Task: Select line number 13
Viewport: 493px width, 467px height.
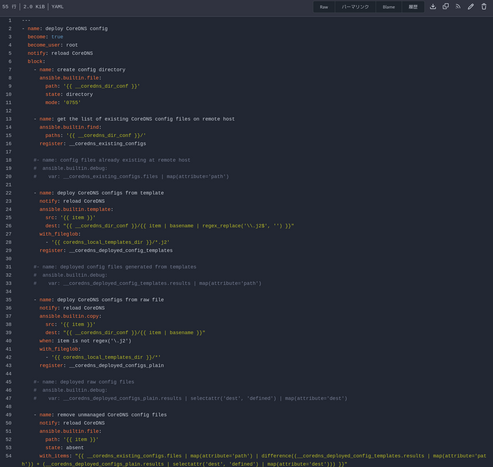Action: click(8, 119)
